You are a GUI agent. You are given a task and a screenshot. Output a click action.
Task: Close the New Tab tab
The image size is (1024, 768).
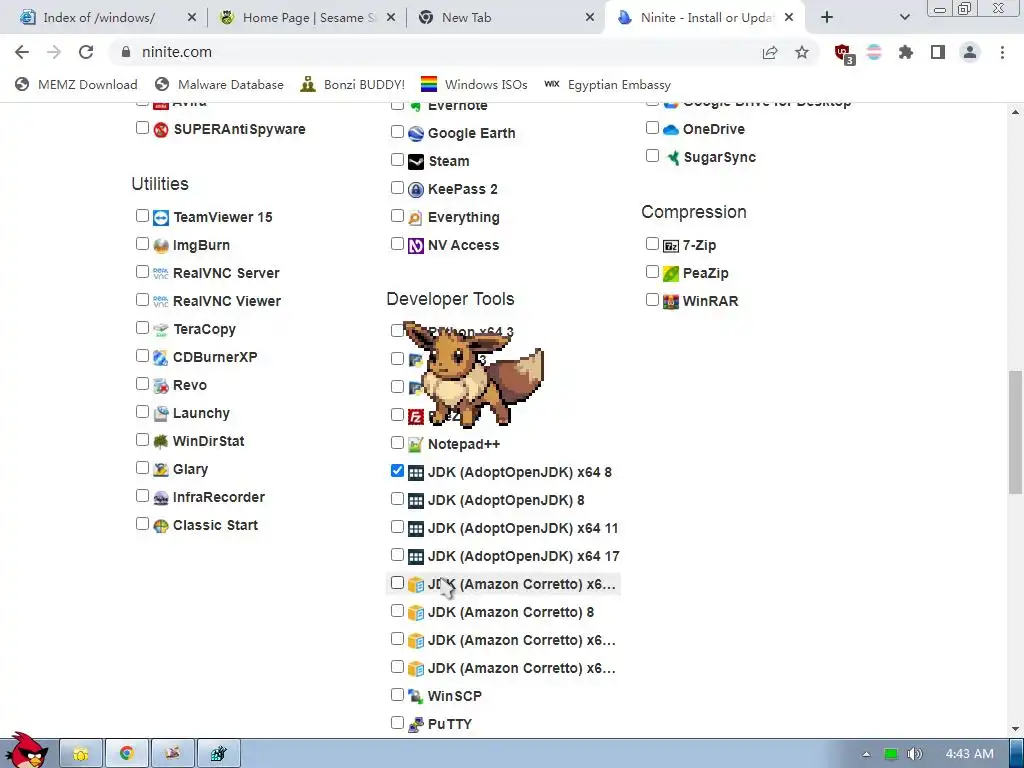pyautogui.click(x=590, y=18)
